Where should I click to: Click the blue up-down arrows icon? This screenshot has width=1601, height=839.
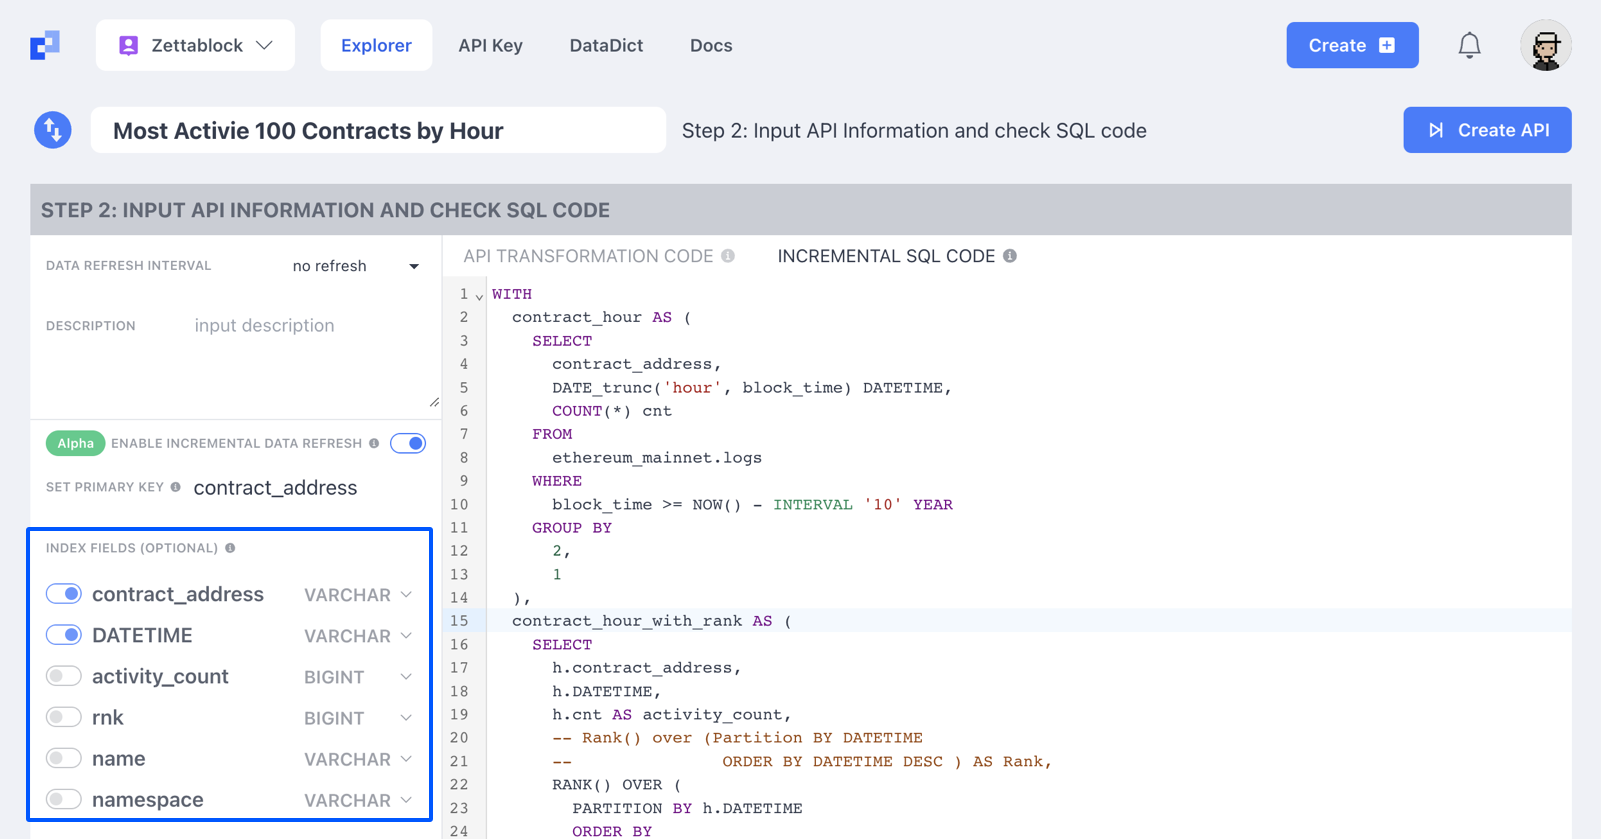point(53,130)
